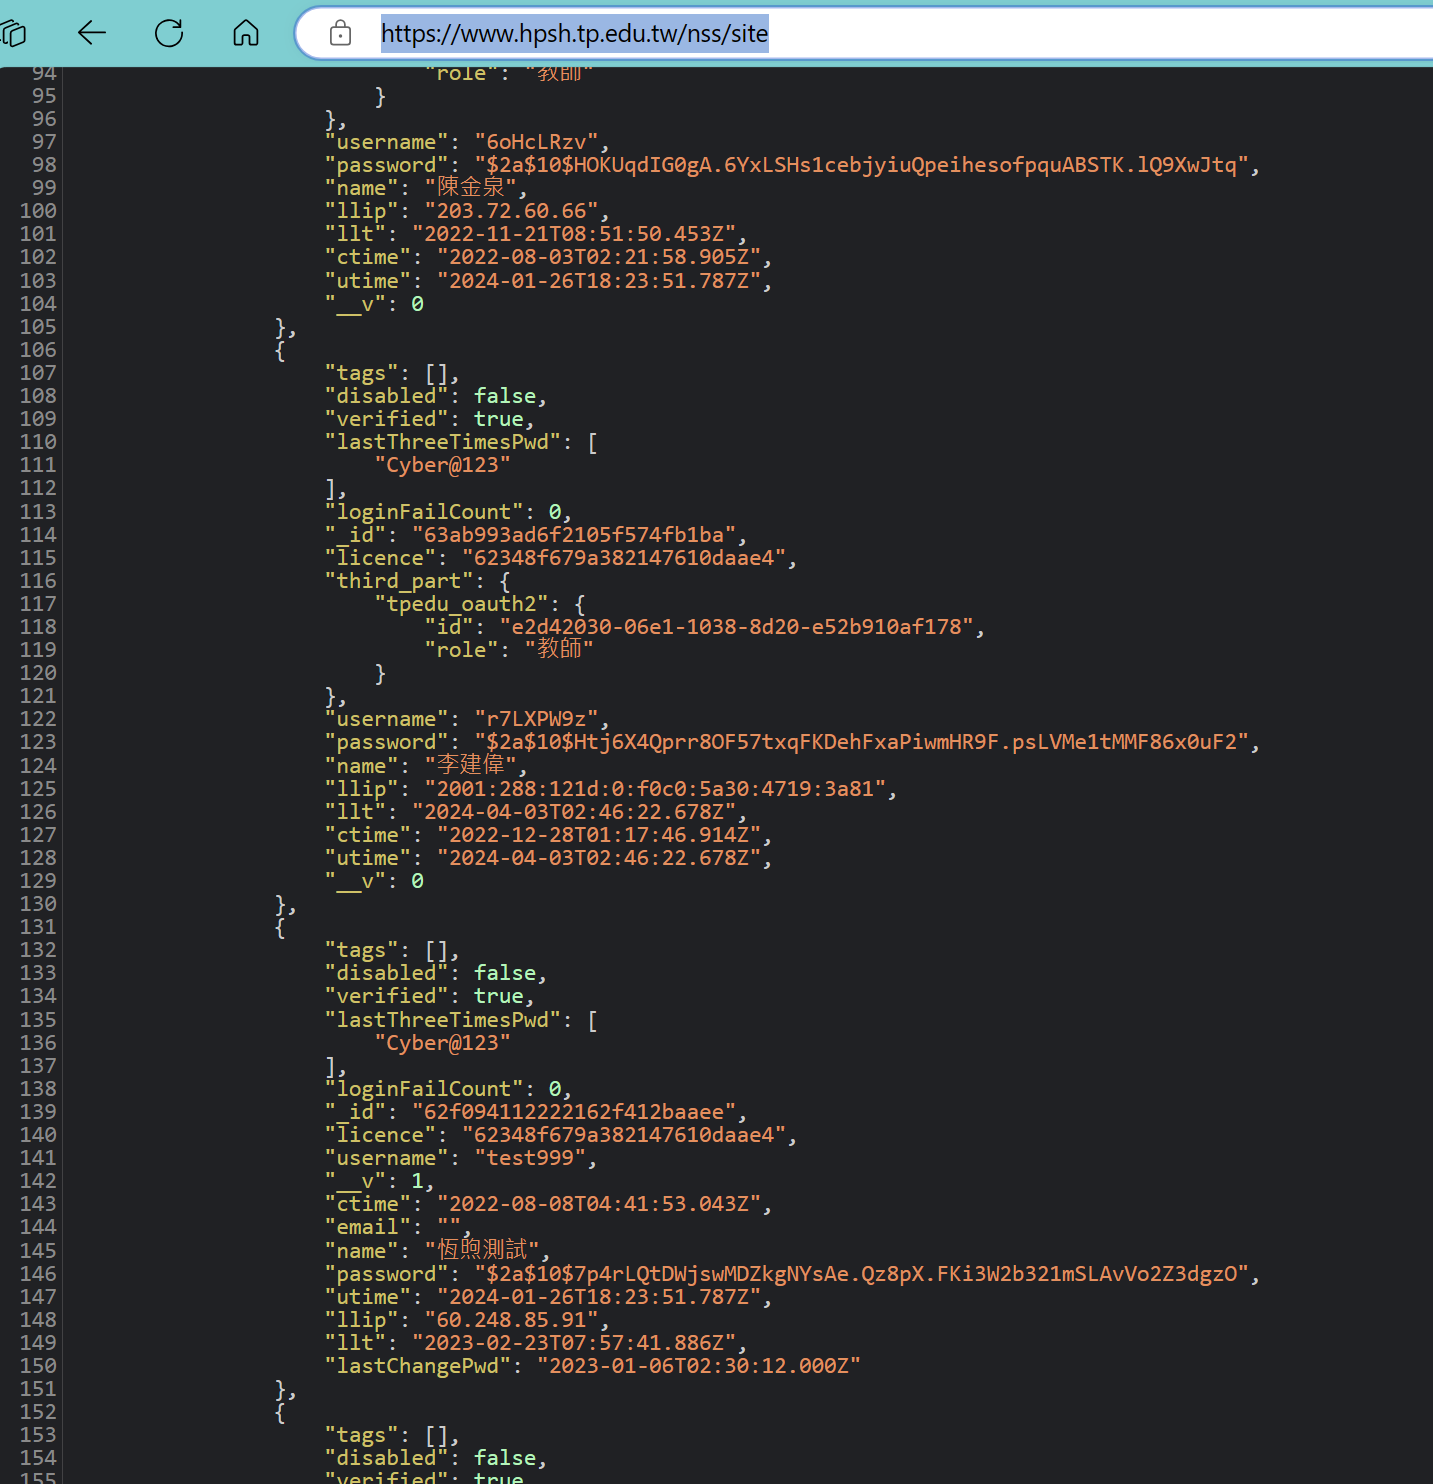Click ctime value "2022-08-03T02:21:58.905Z"

[599, 257]
